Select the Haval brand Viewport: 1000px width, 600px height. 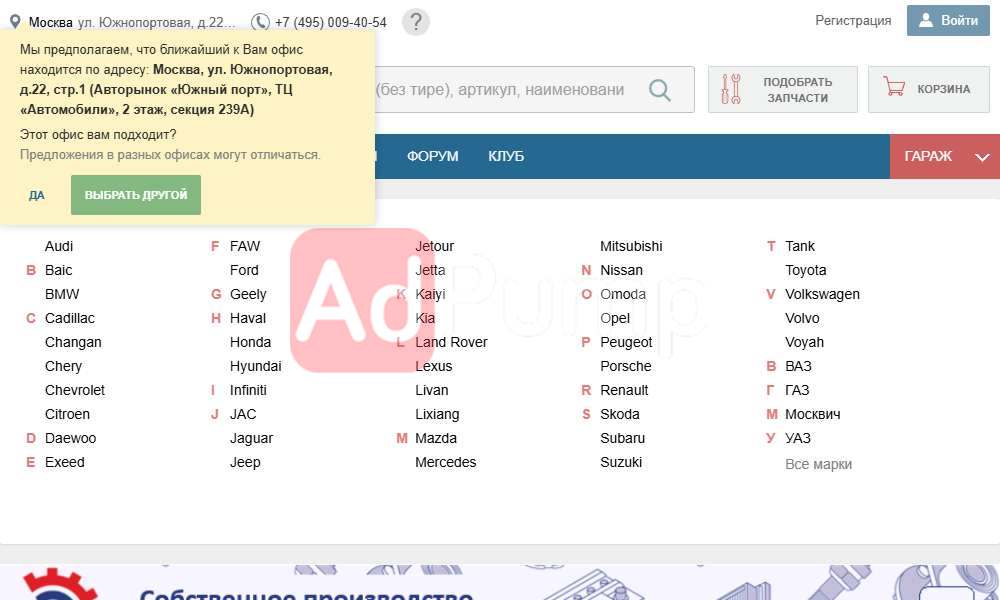(248, 318)
